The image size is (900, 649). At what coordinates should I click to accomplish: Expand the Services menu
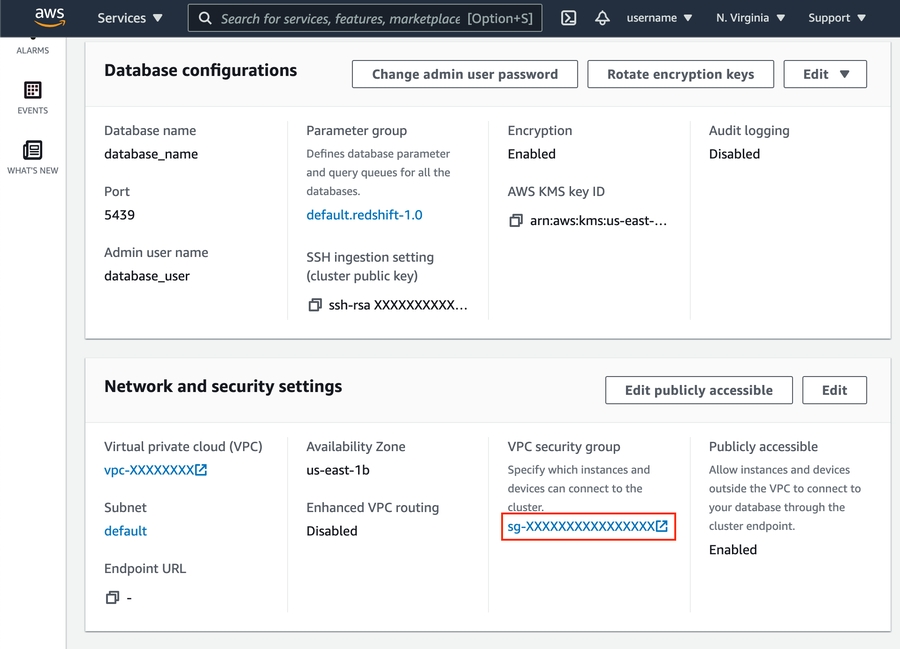[130, 18]
